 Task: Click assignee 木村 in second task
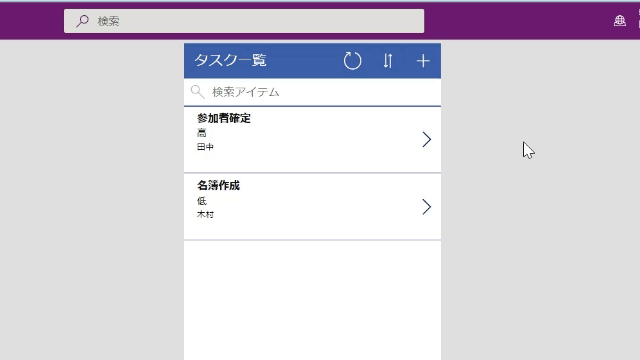point(205,214)
